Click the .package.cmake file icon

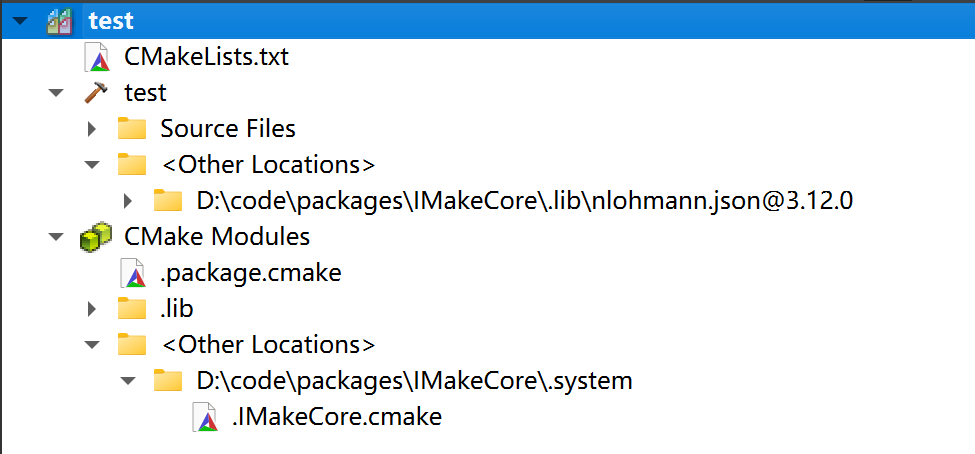[132, 273]
